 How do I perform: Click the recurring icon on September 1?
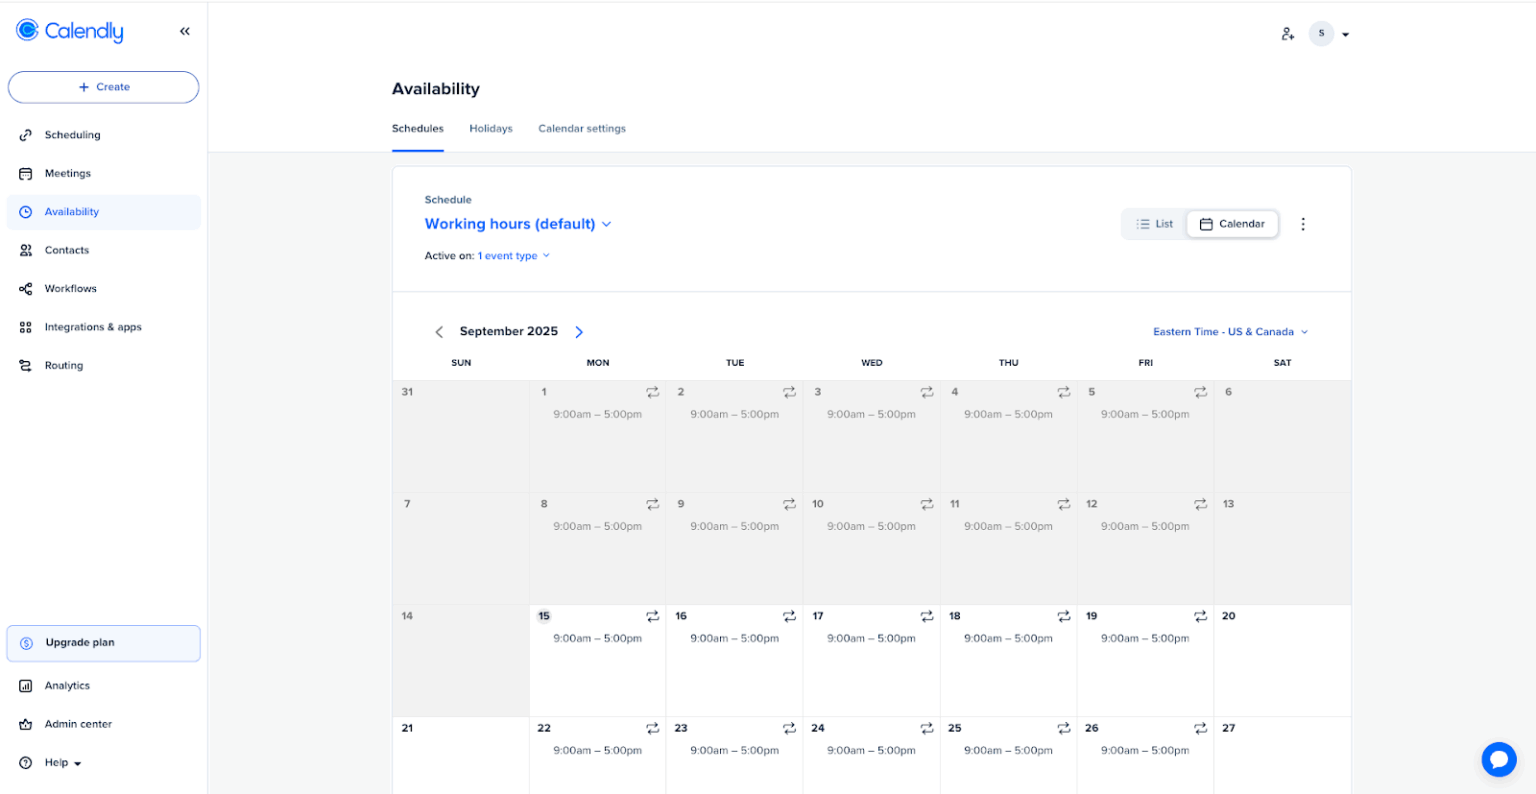coord(653,392)
